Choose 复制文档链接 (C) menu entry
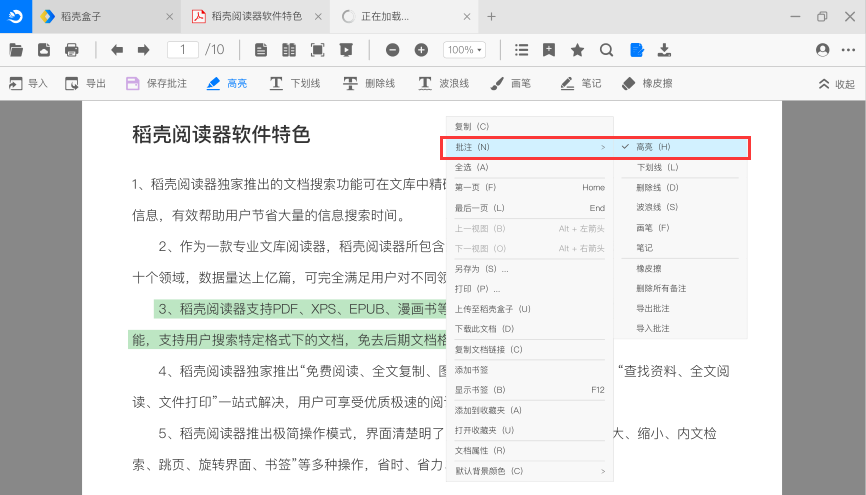Viewport: 866px width, 495px height. click(530, 350)
